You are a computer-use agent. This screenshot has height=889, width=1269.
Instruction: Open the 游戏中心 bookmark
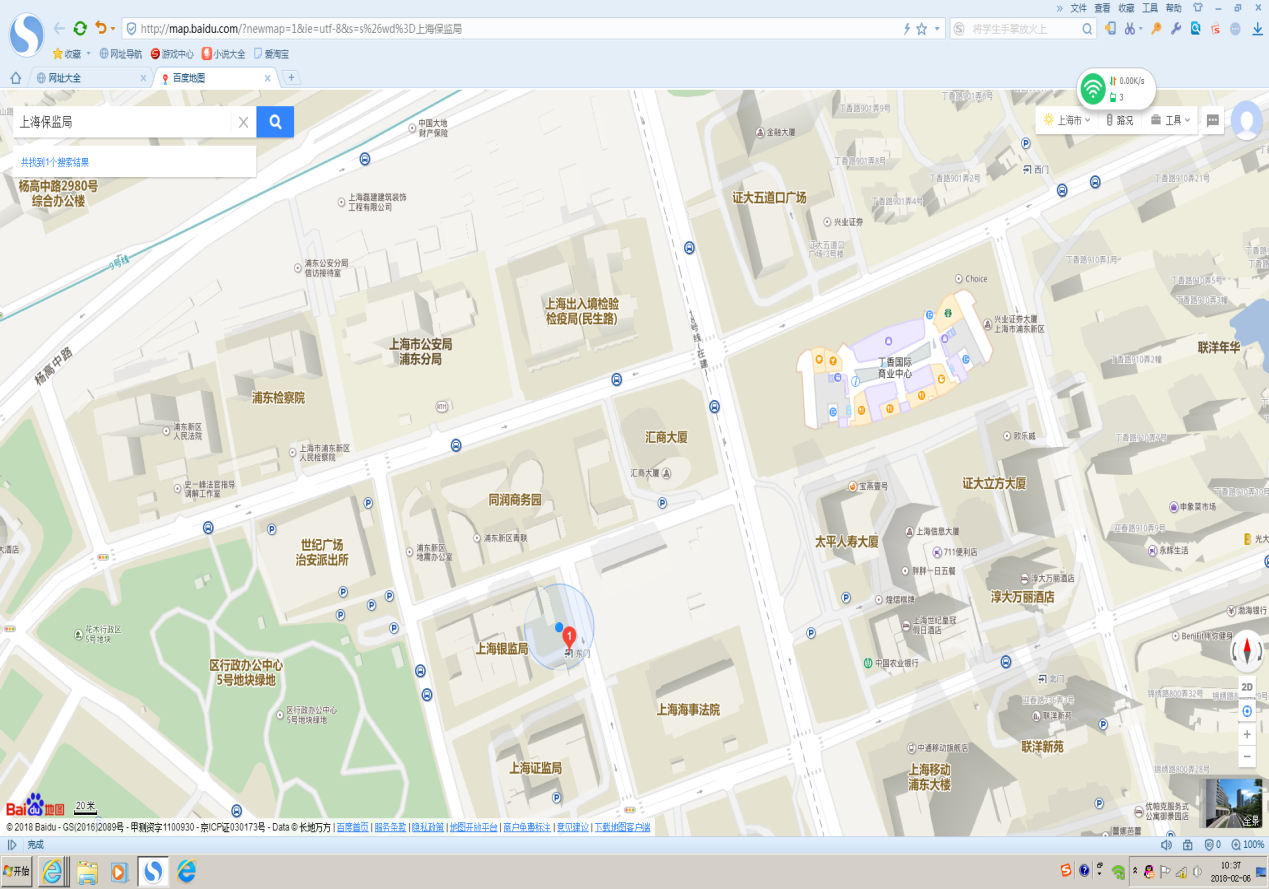[x=172, y=54]
